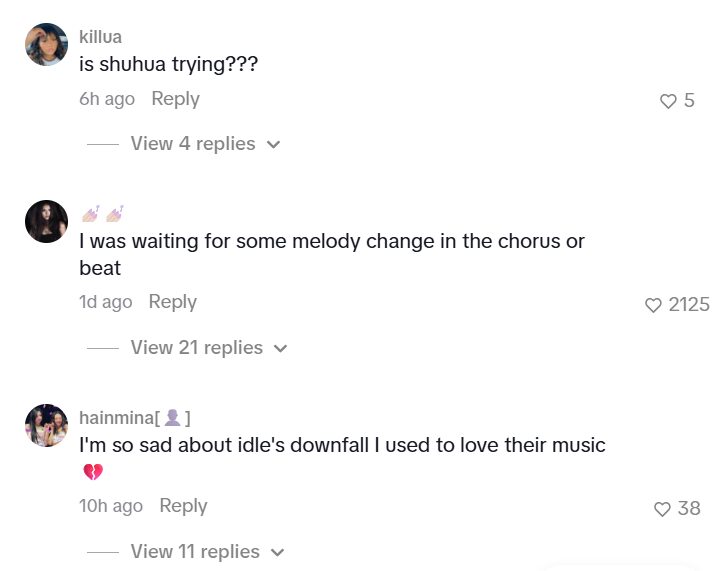Click the chevron next to 4 replies

(273, 144)
